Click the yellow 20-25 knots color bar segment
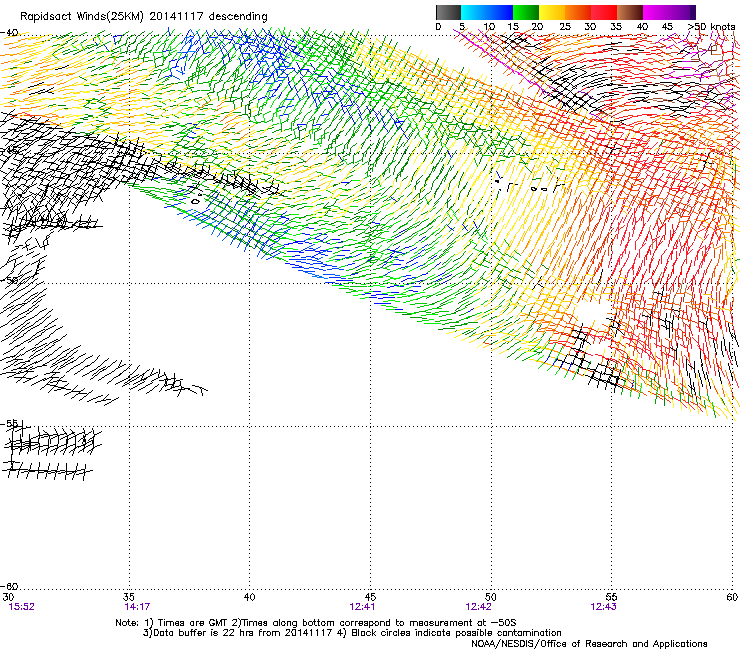The image size is (740, 650). 552,12
